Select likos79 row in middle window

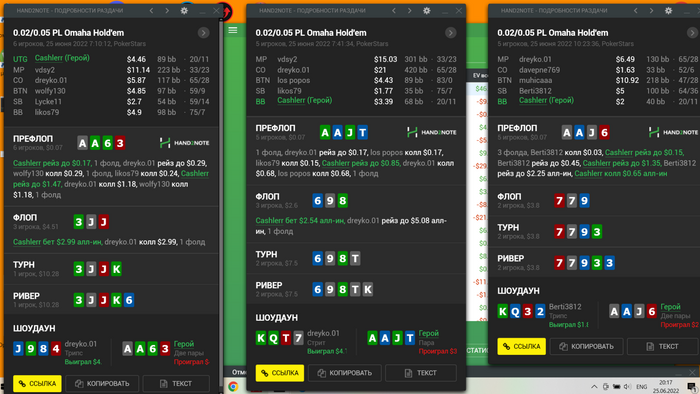(x=356, y=91)
